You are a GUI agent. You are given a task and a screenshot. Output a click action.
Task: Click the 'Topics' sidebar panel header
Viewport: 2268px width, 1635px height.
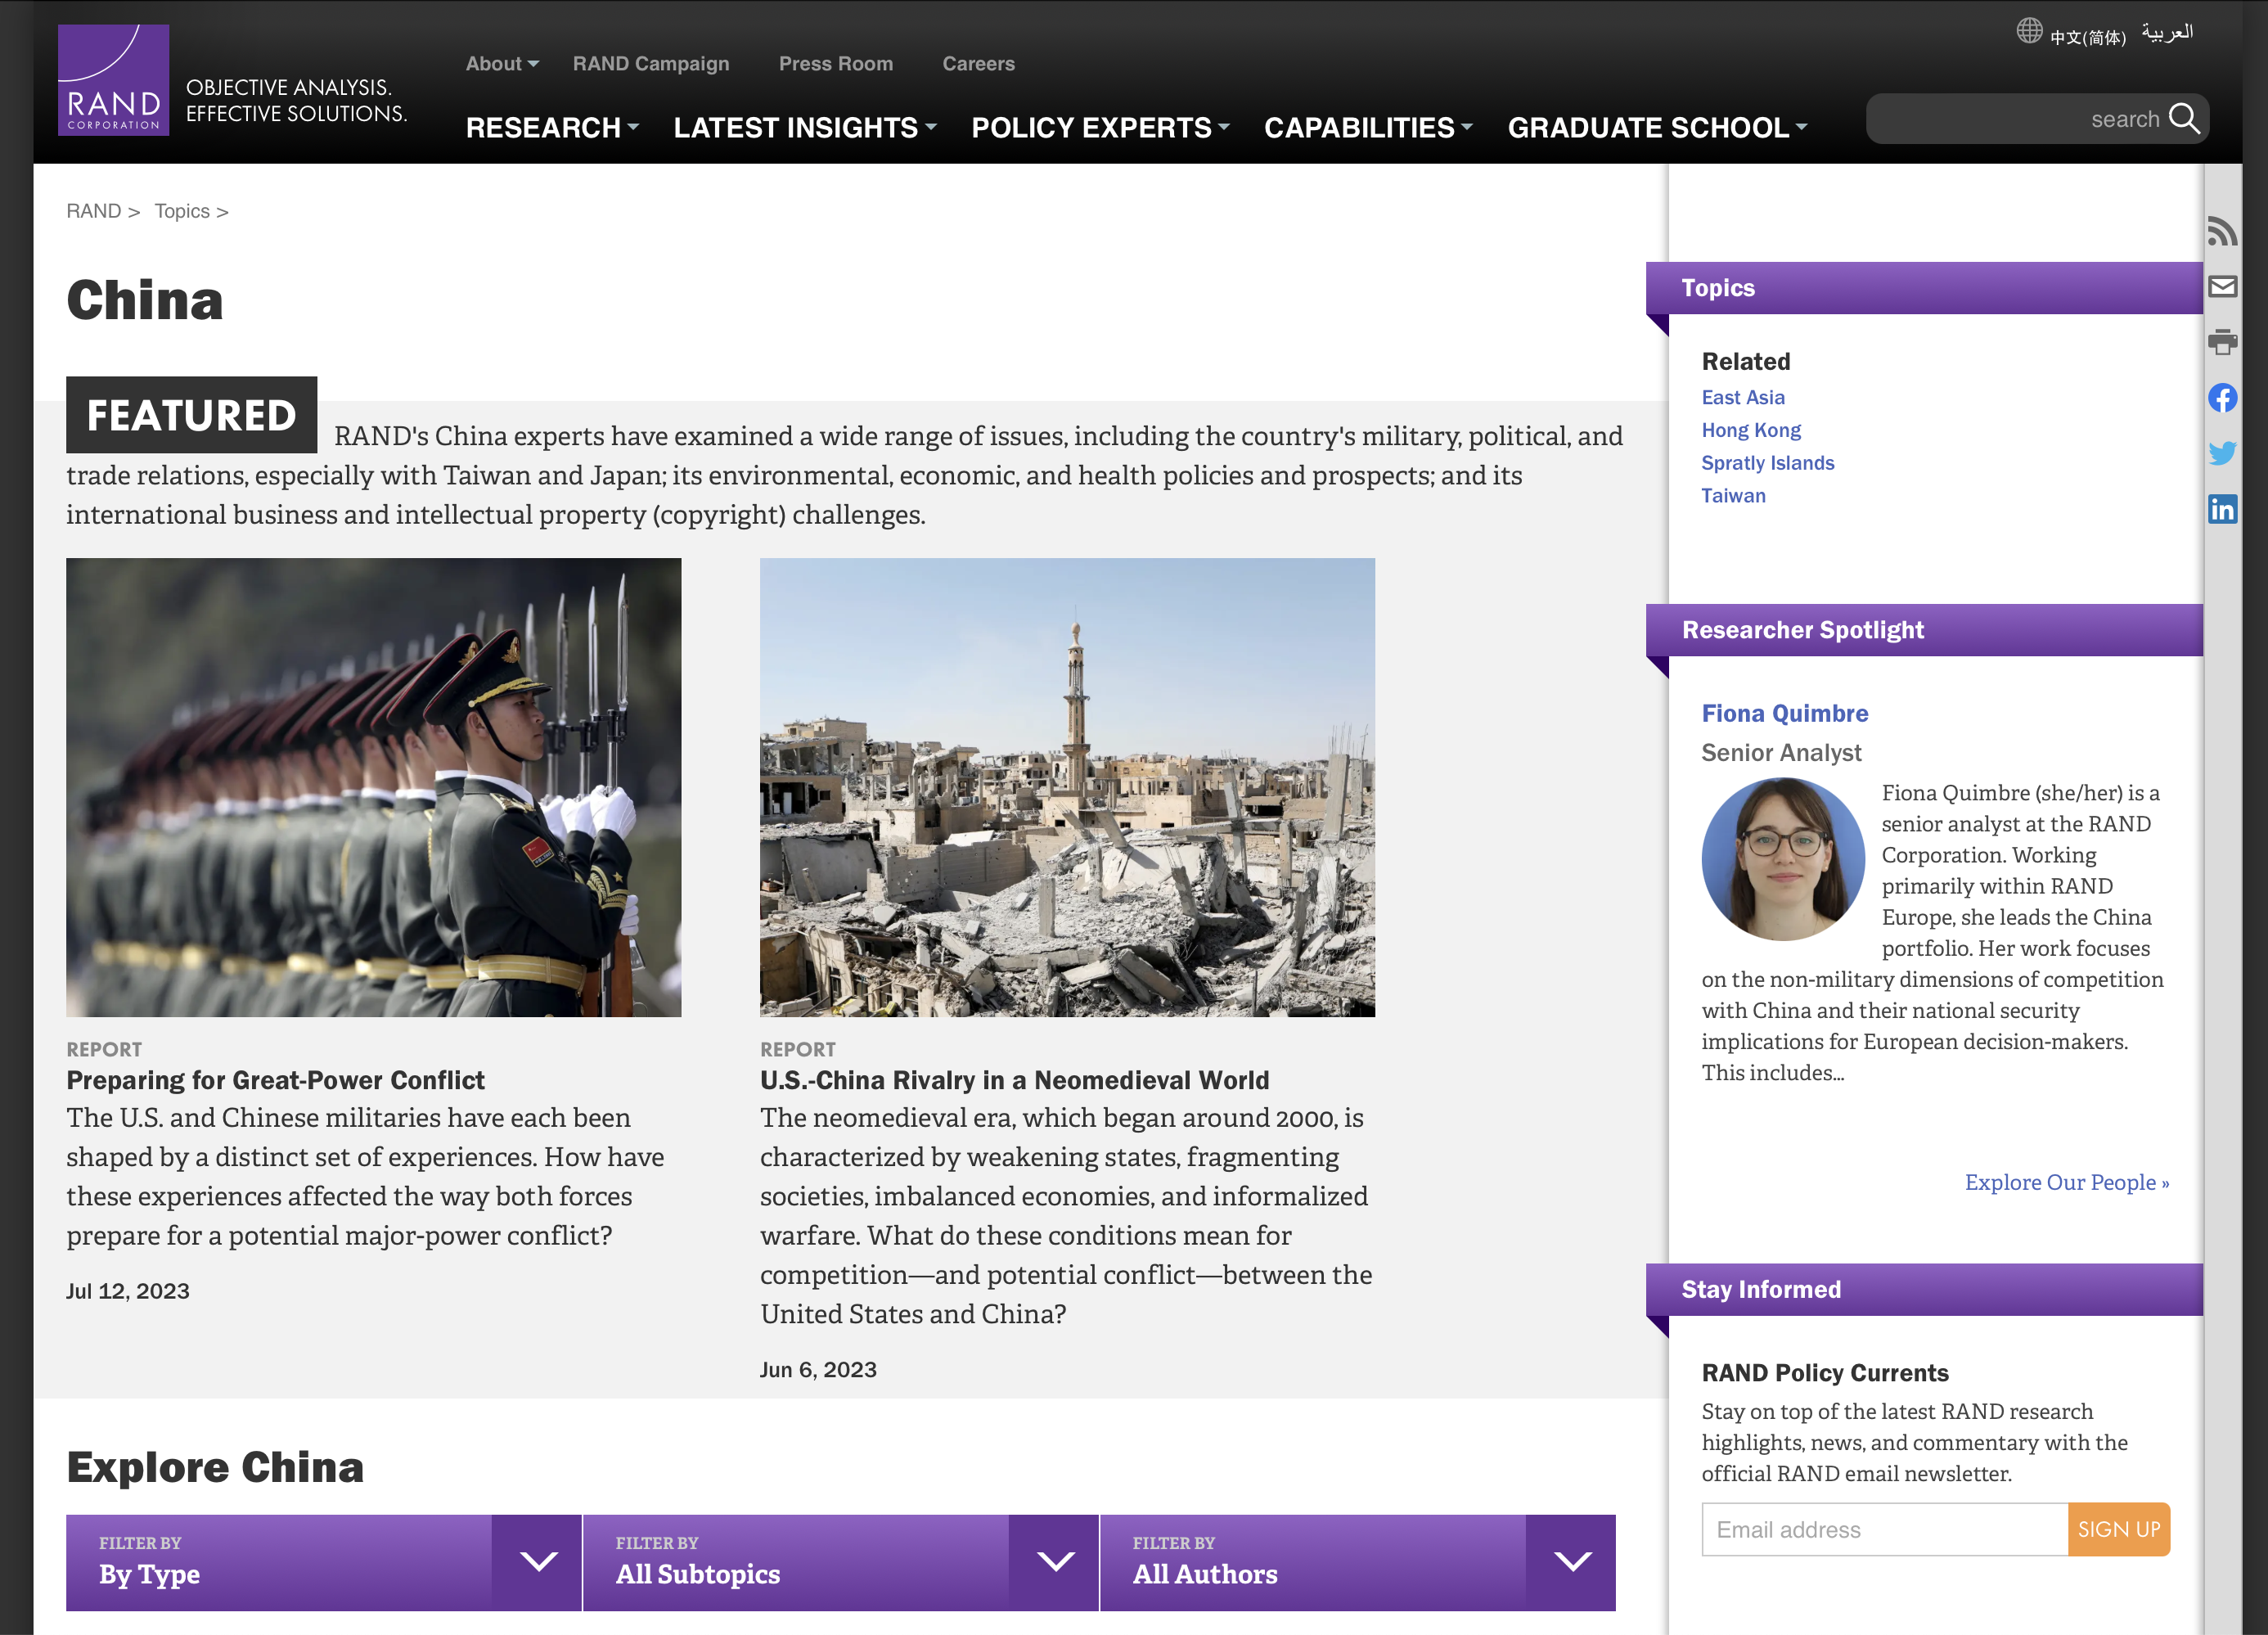pyautogui.click(x=1924, y=288)
